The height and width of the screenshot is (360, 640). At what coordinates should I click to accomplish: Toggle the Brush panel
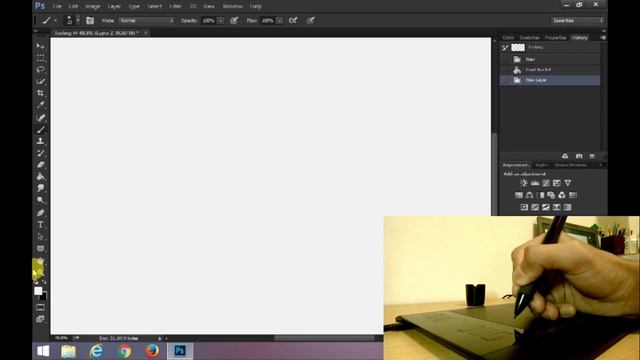(x=90, y=20)
